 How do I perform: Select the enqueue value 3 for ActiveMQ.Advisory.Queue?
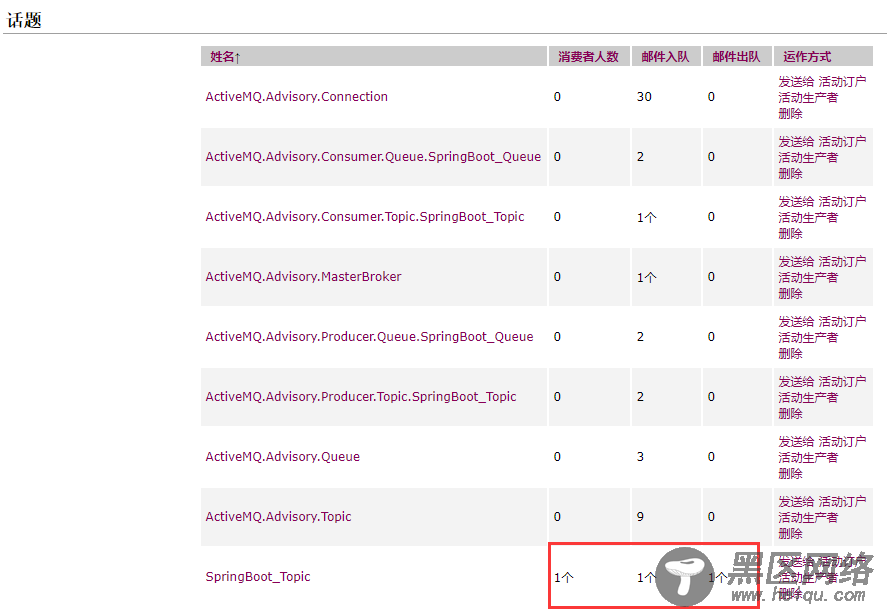[640, 456]
